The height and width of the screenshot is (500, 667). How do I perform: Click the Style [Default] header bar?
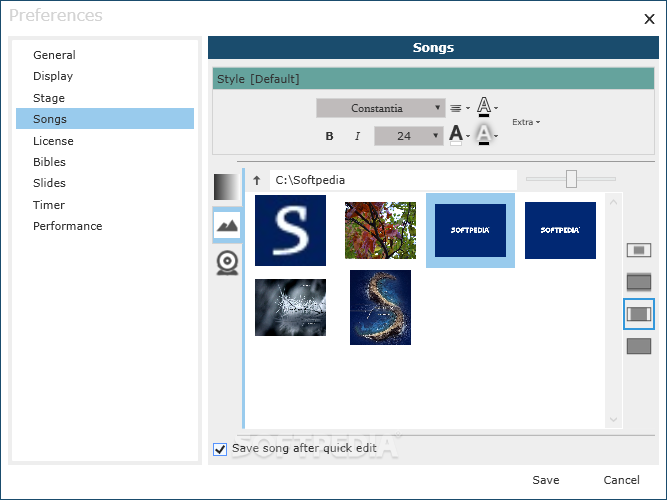click(433, 79)
